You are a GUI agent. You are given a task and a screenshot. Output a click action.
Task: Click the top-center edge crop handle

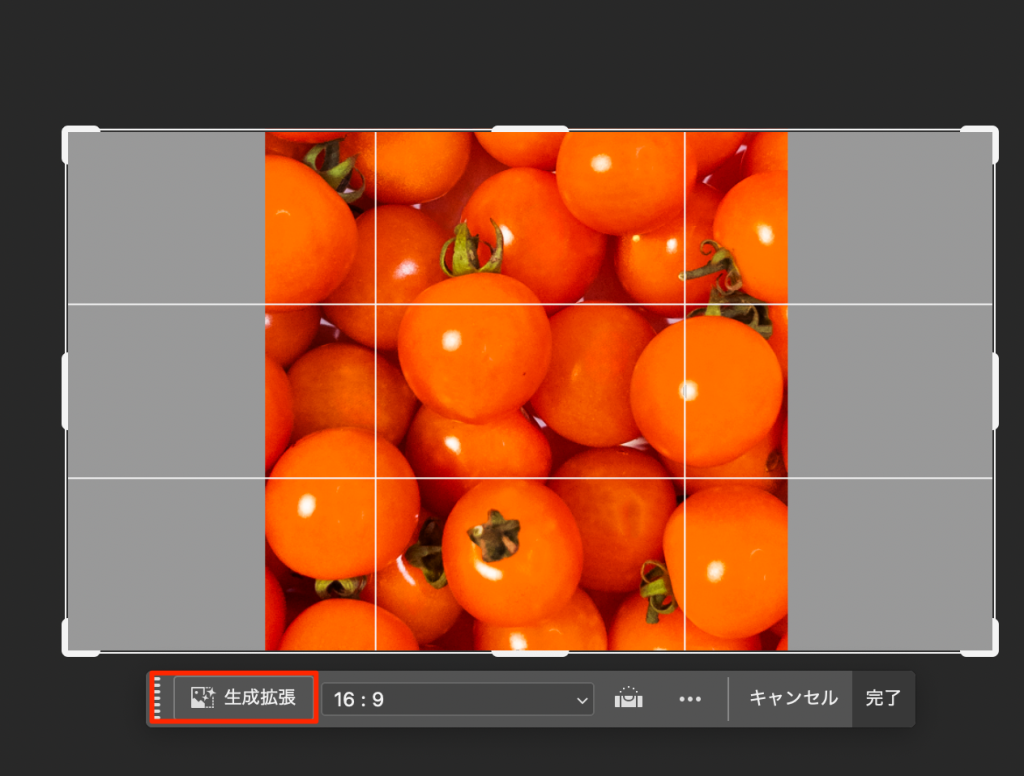pyautogui.click(x=530, y=129)
